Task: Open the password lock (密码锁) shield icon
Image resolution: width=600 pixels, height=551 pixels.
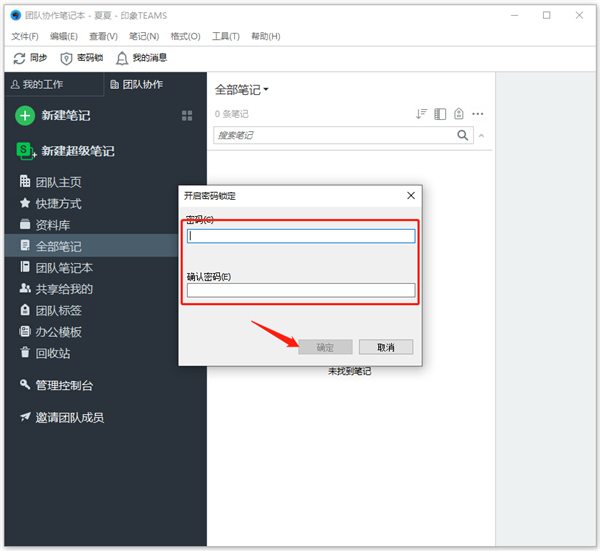Action: (66, 58)
